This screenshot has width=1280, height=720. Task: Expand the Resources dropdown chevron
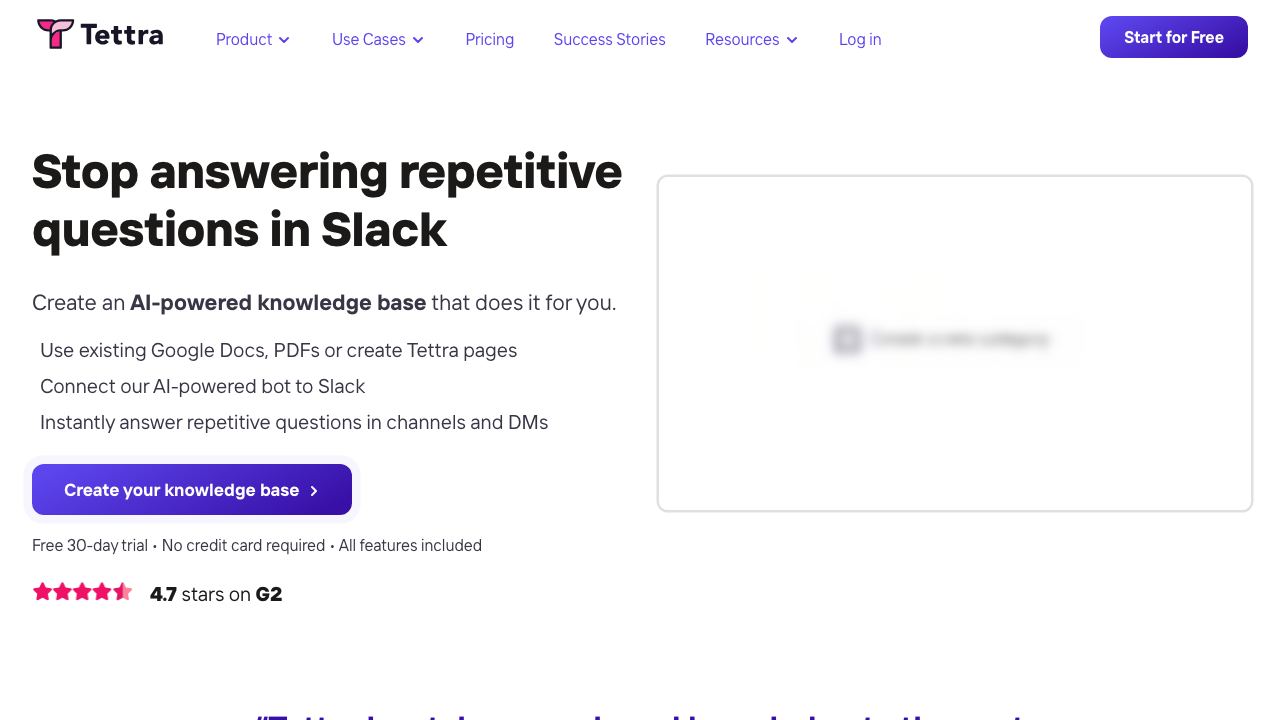[792, 40]
